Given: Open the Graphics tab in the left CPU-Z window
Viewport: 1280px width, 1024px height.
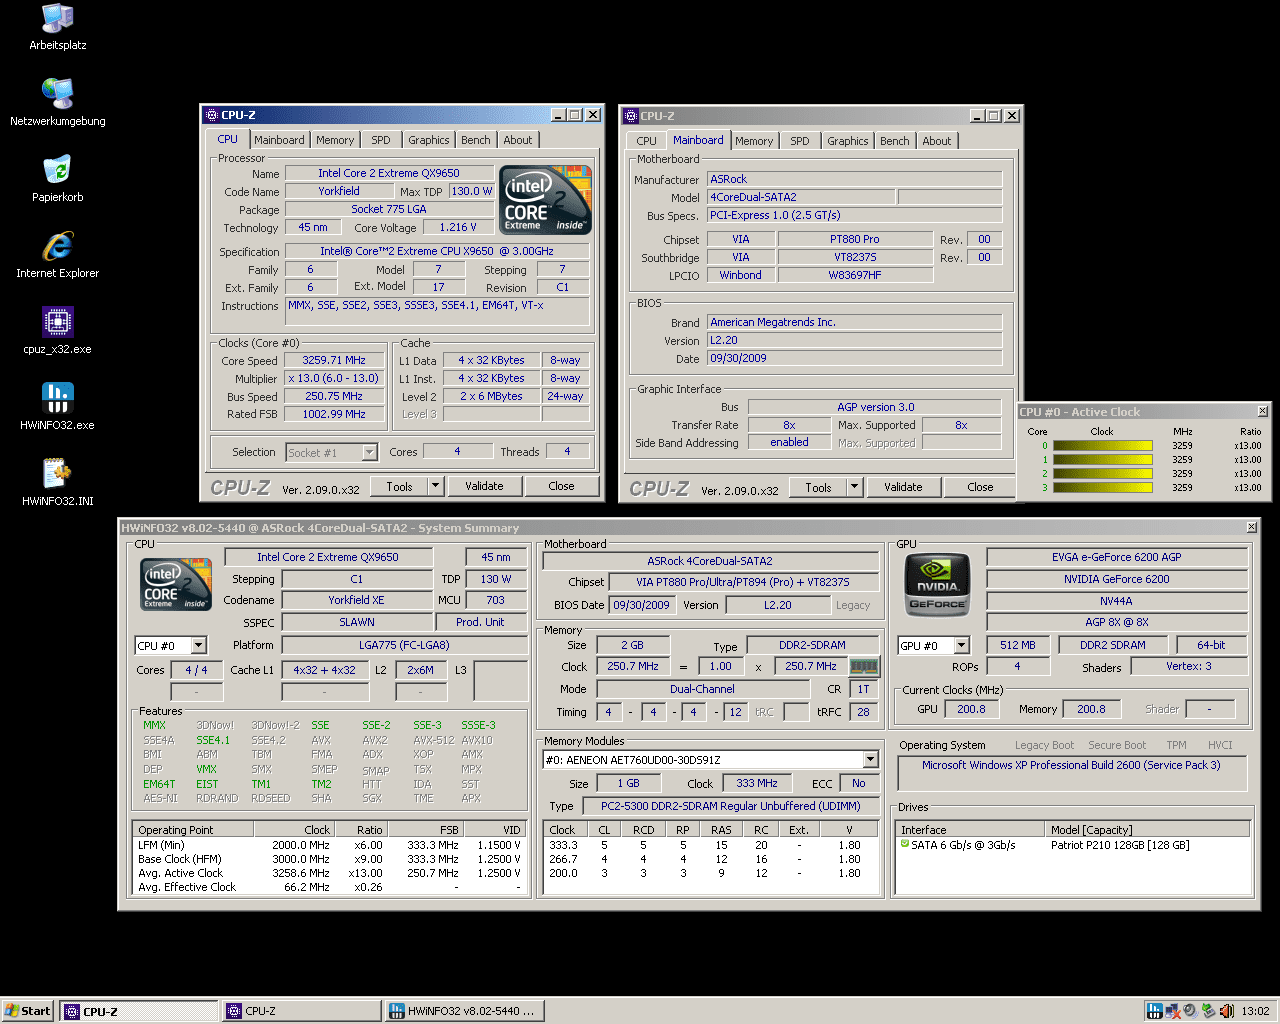Looking at the screenshot, I should [429, 140].
